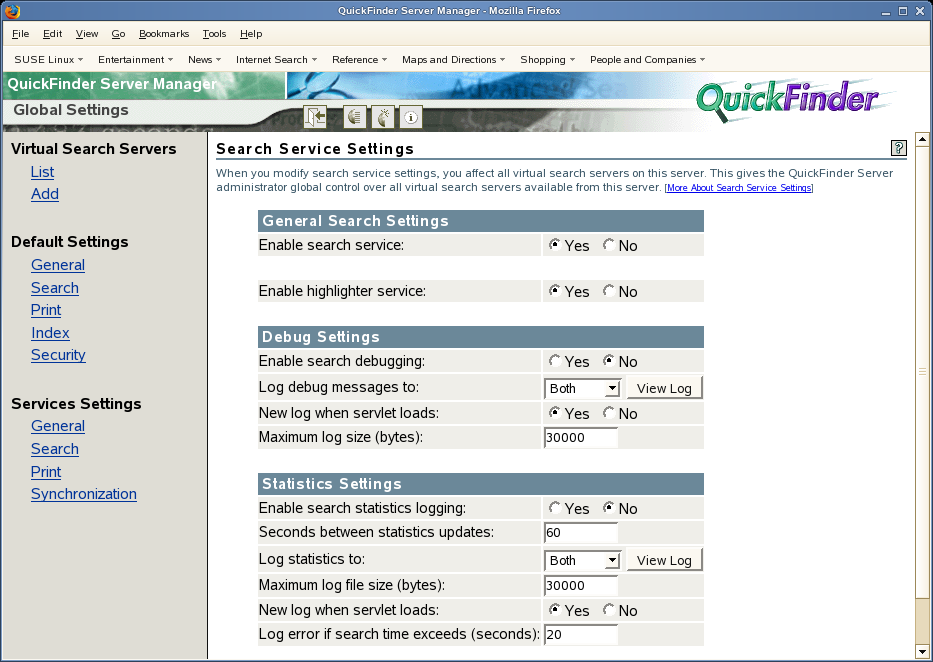Click the globe list icon in header

click(355, 117)
